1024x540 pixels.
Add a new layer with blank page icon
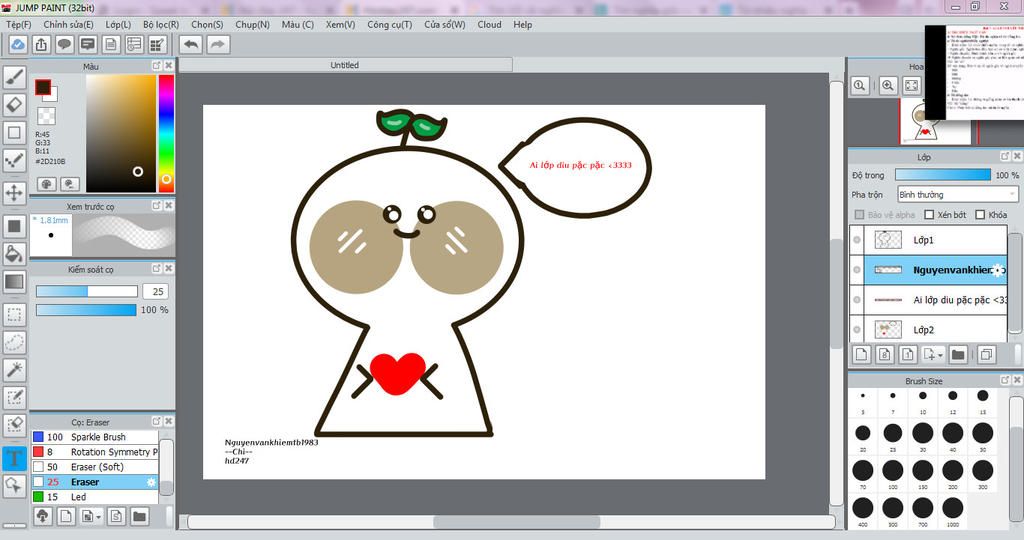point(861,355)
